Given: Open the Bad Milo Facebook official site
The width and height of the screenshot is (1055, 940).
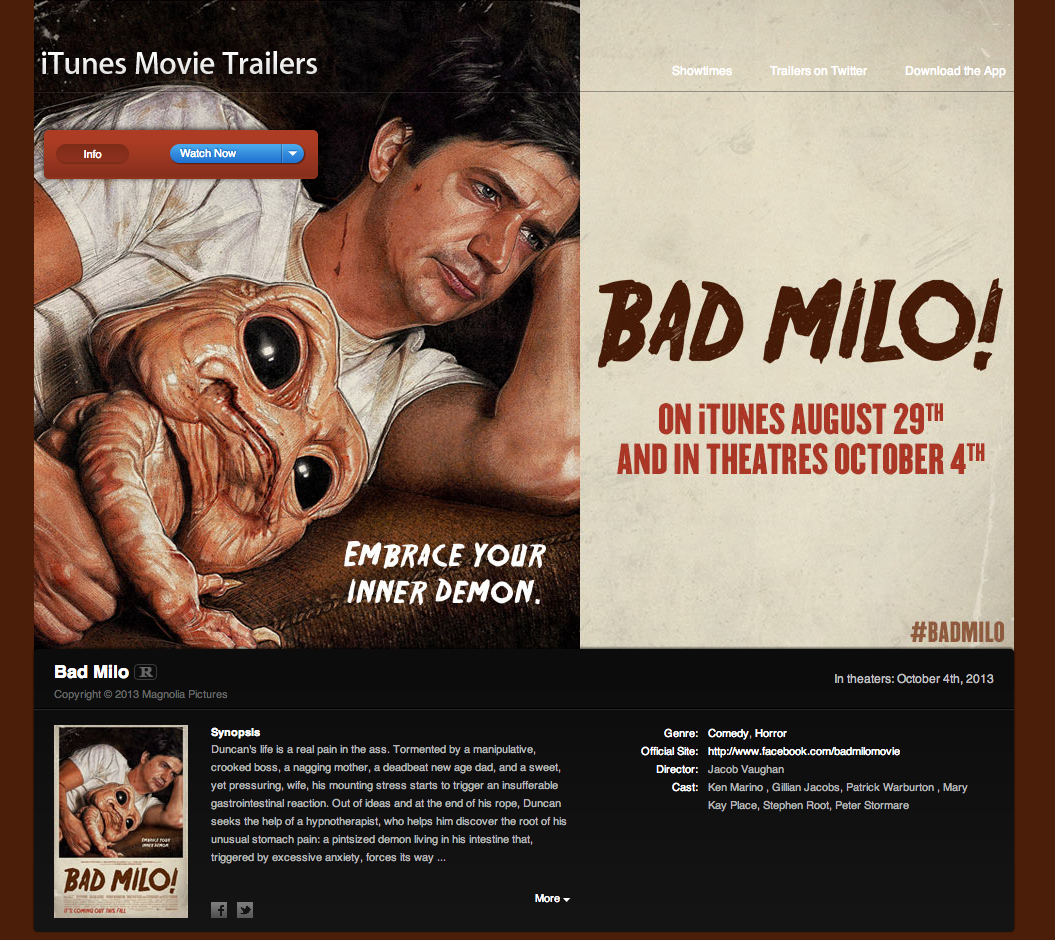Looking at the screenshot, I should pyautogui.click(x=803, y=751).
